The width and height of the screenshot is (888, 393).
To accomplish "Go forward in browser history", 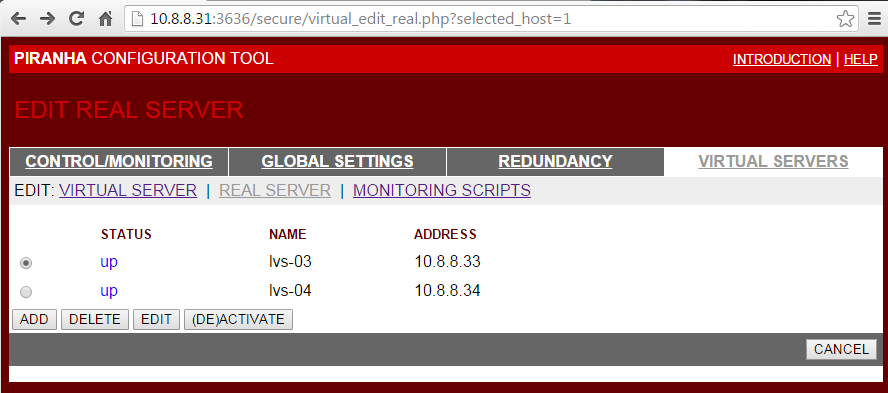I will tap(48, 19).
